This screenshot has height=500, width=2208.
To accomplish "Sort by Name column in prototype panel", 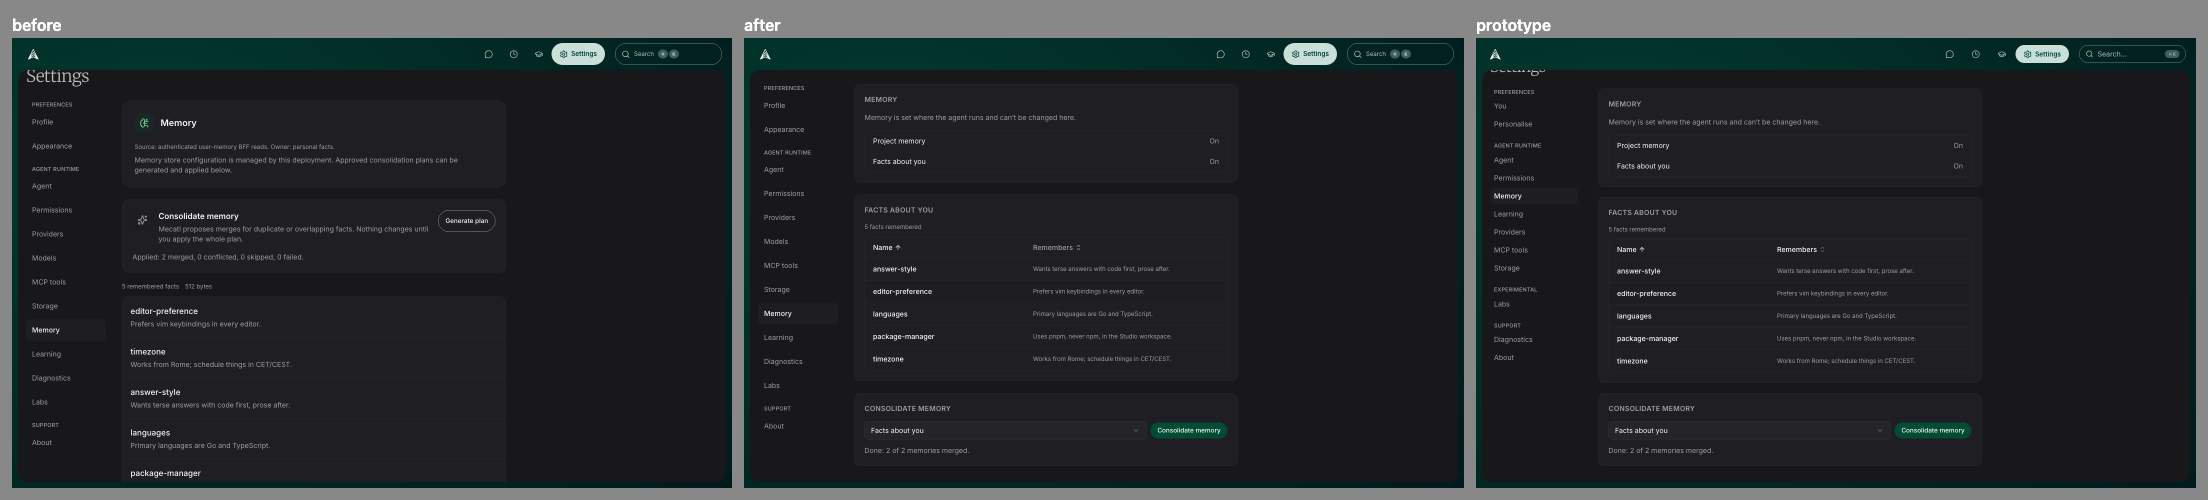I will (1631, 249).
